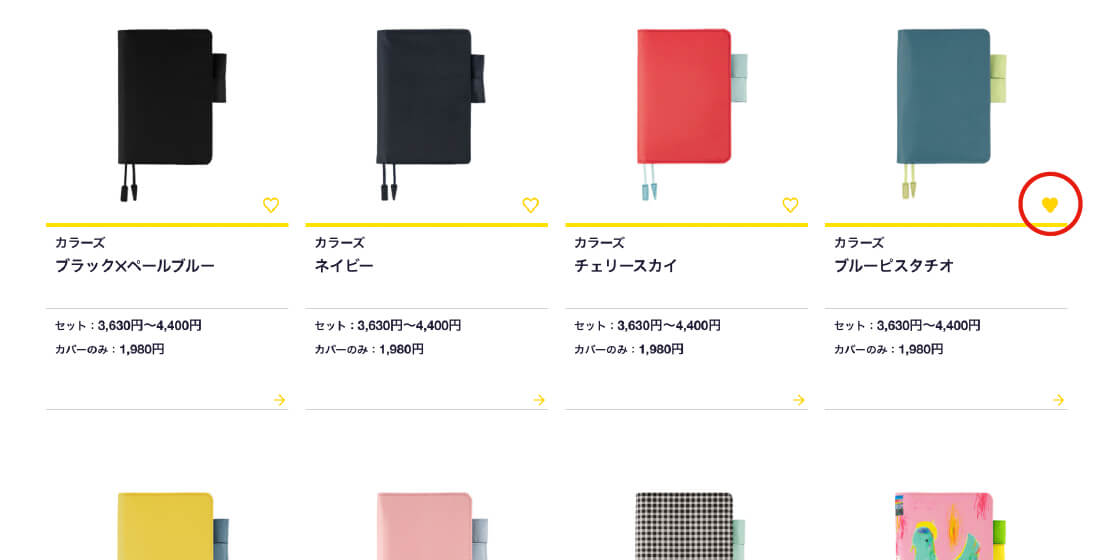View the black gingham check cover
This screenshot has width=1120, height=560.
(691, 526)
